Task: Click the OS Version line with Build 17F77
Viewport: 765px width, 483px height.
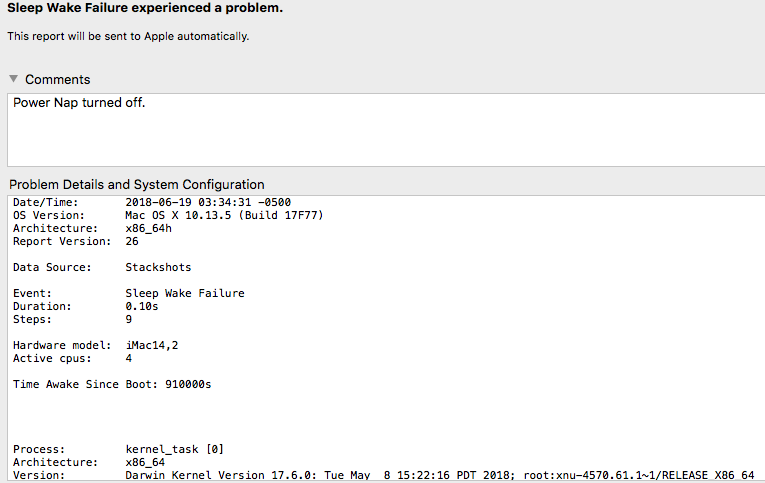Action: [x=224, y=216]
